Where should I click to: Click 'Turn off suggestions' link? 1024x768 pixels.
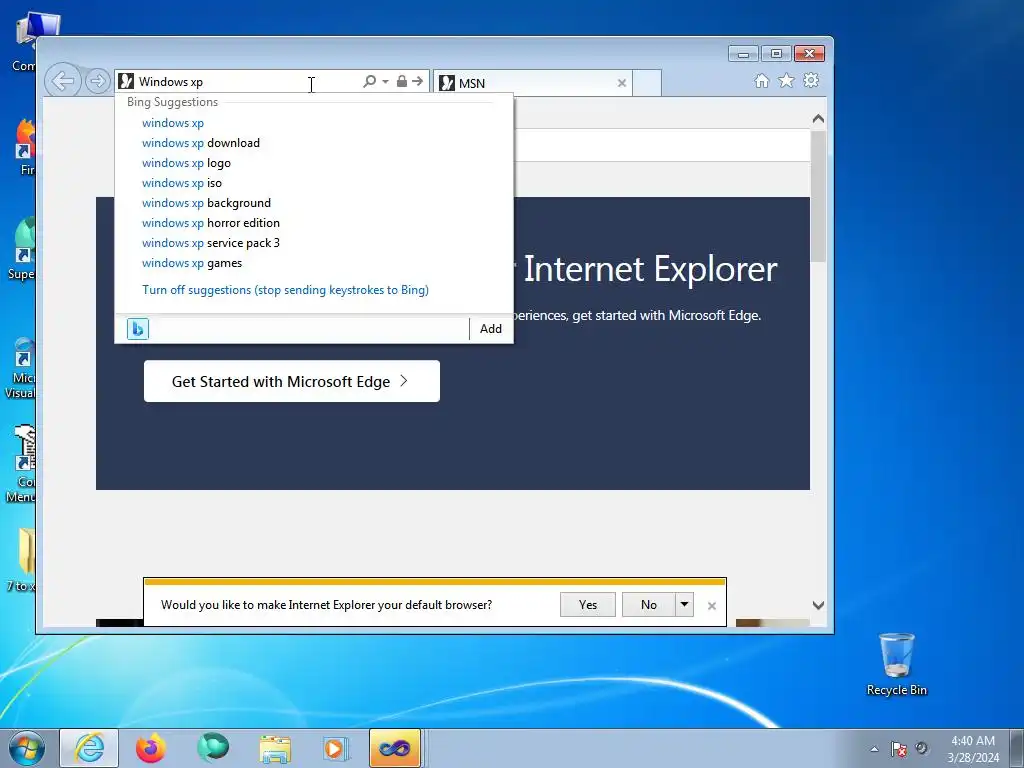click(x=285, y=290)
